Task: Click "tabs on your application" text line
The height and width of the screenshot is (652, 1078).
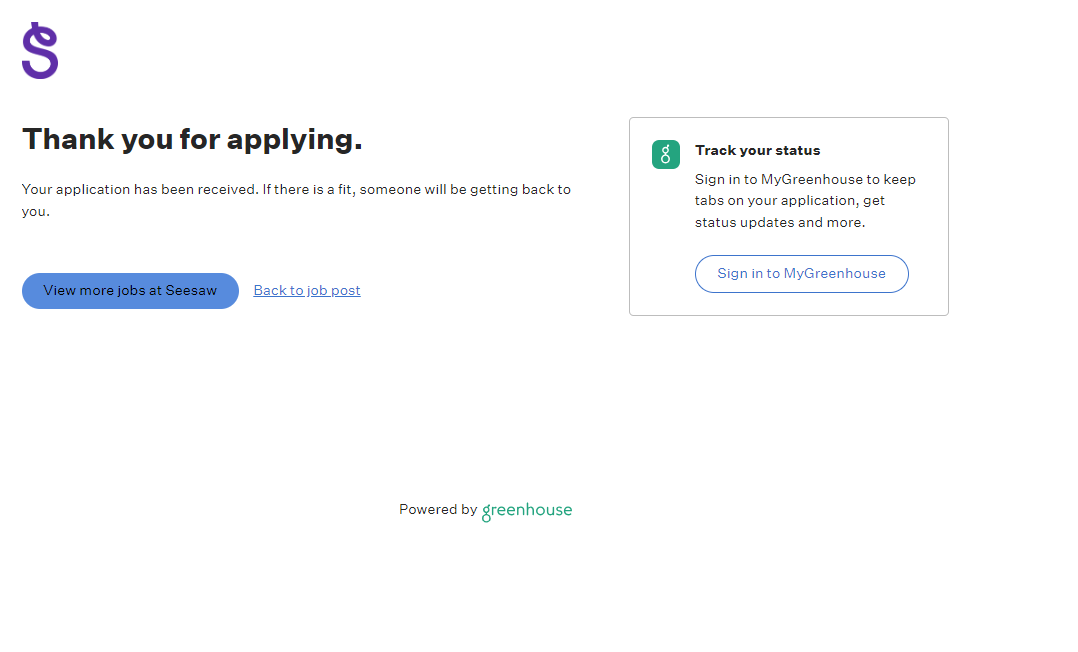Action: tap(775, 201)
